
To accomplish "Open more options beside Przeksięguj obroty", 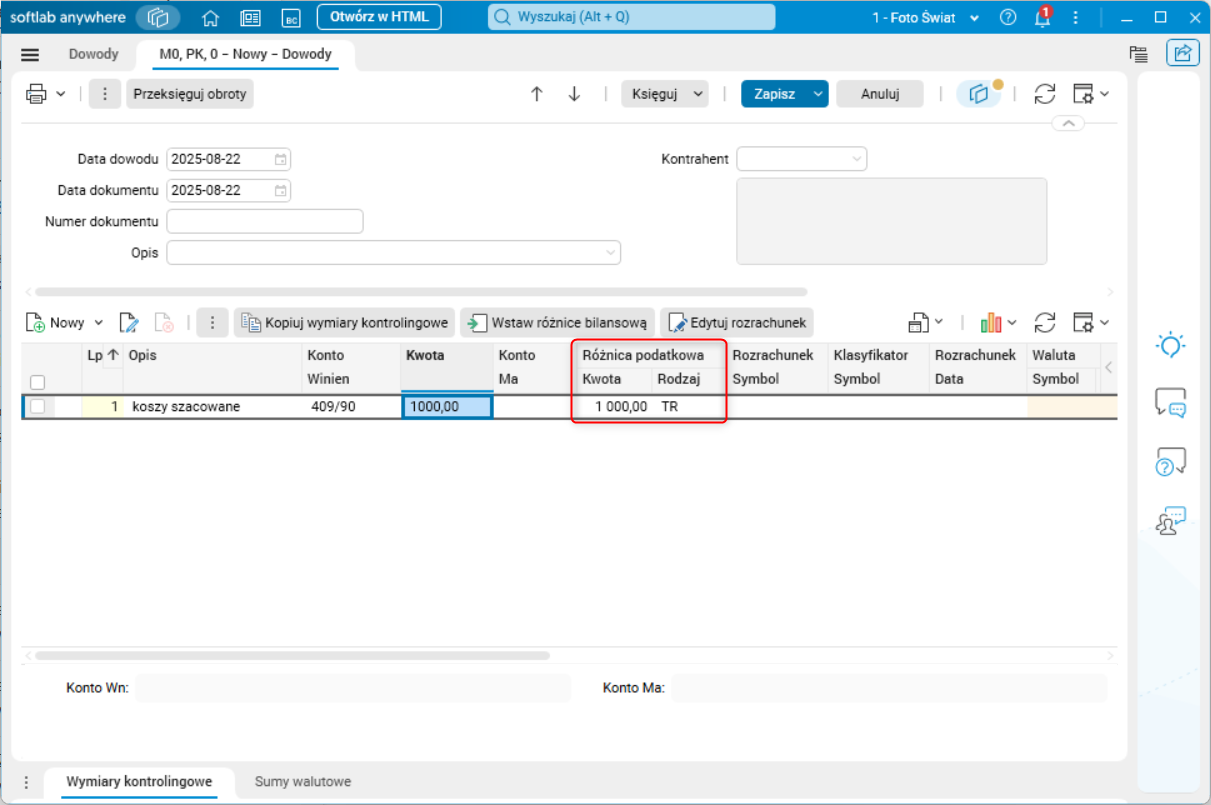I will [x=105, y=94].
